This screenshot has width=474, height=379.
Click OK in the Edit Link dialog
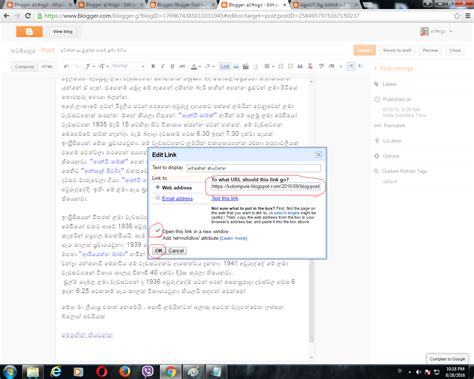point(159,251)
